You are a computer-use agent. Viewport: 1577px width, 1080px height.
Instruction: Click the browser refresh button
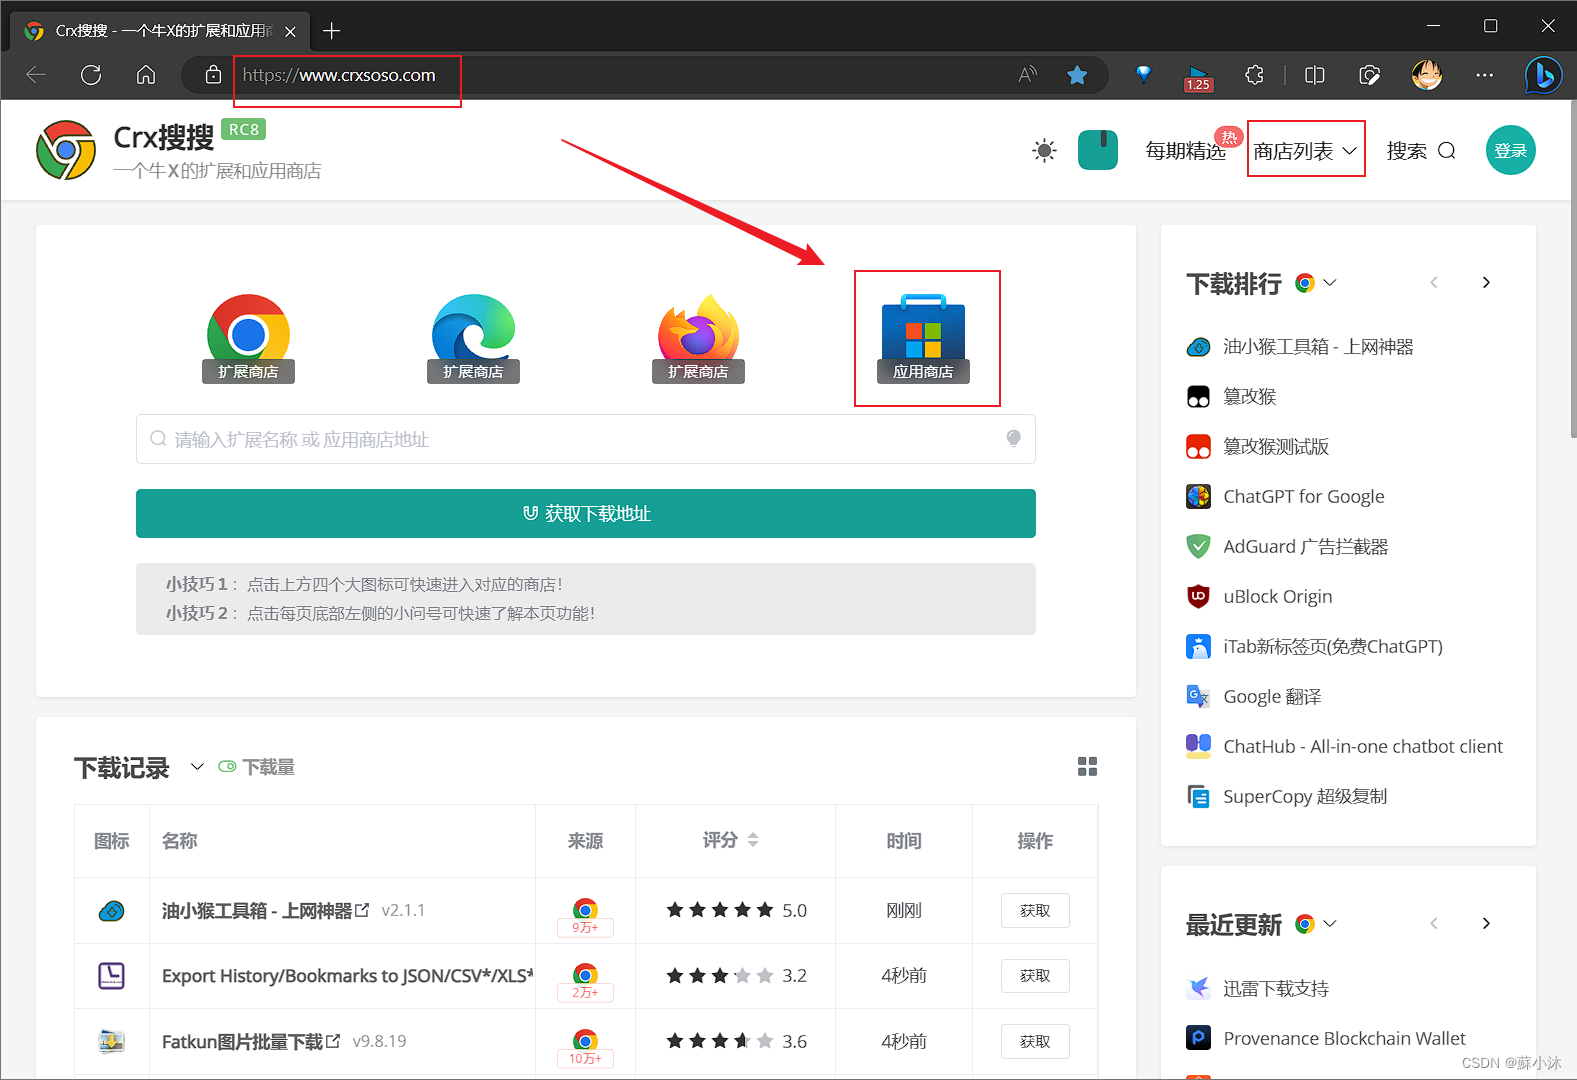coord(91,75)
